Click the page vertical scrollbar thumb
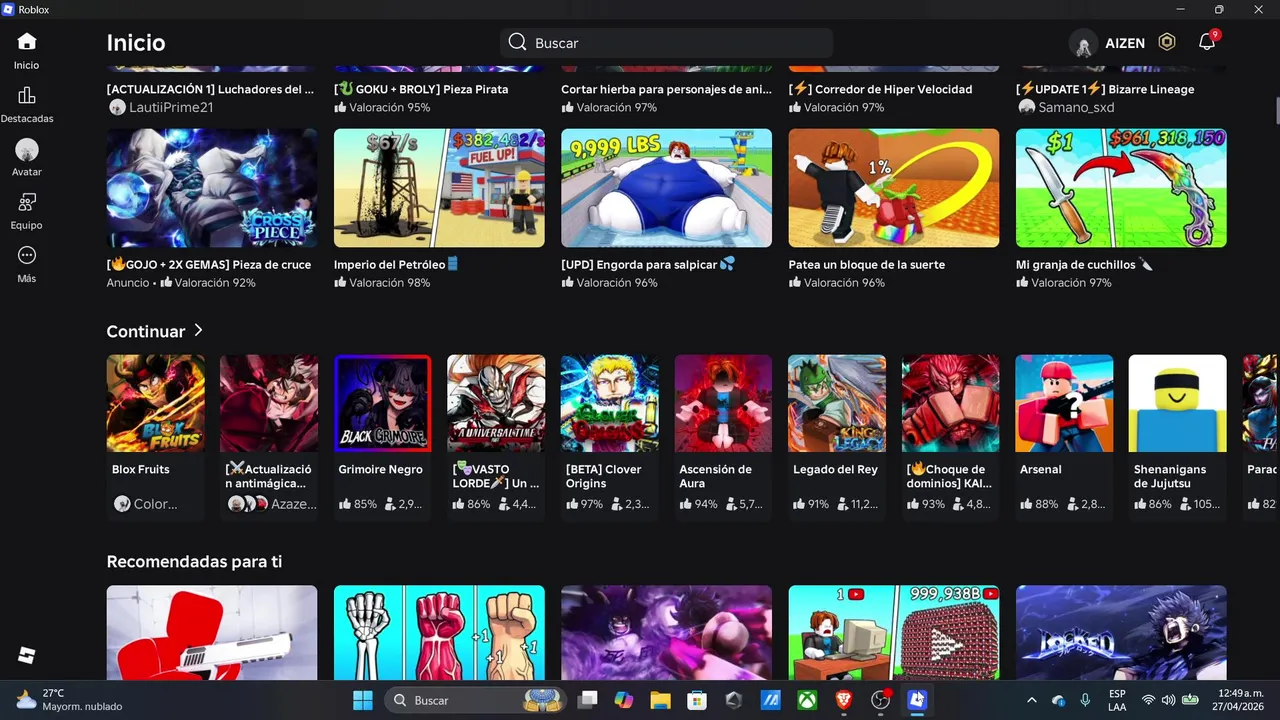1280x720 pixels. coord(1276,110)
